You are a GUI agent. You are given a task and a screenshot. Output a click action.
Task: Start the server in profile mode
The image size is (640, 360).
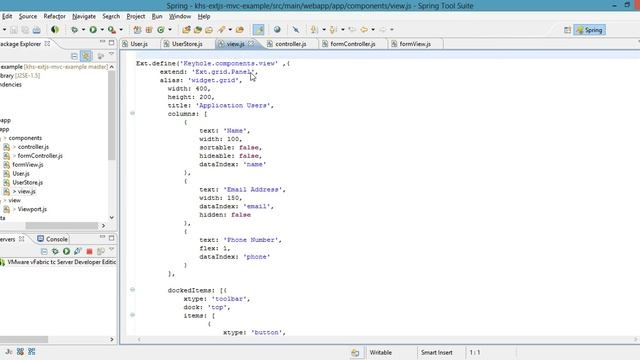pyautogui.click(x=78, y=251)
